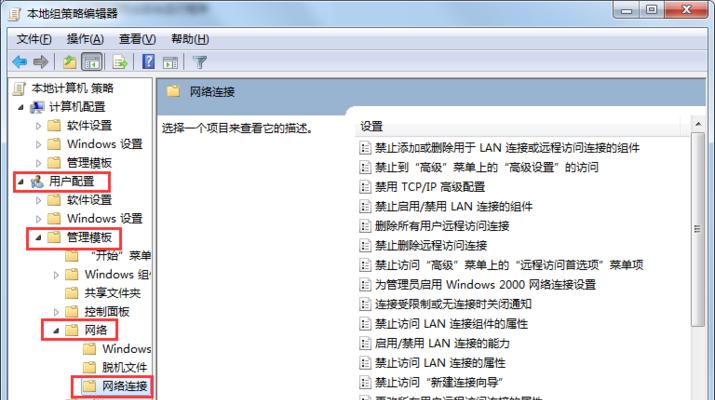
Task: Expand the 控制面板 tree node
Action: pyautogui.click(x=56, y=312)
